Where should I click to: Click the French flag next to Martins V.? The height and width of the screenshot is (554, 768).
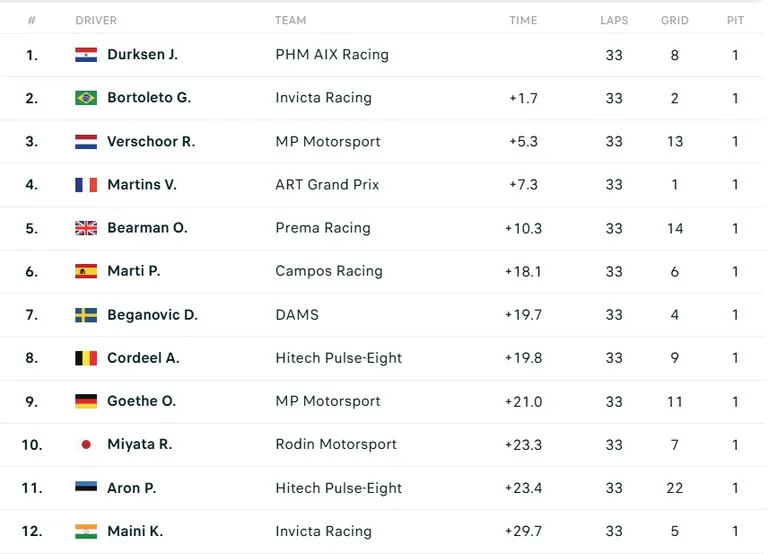86,185
